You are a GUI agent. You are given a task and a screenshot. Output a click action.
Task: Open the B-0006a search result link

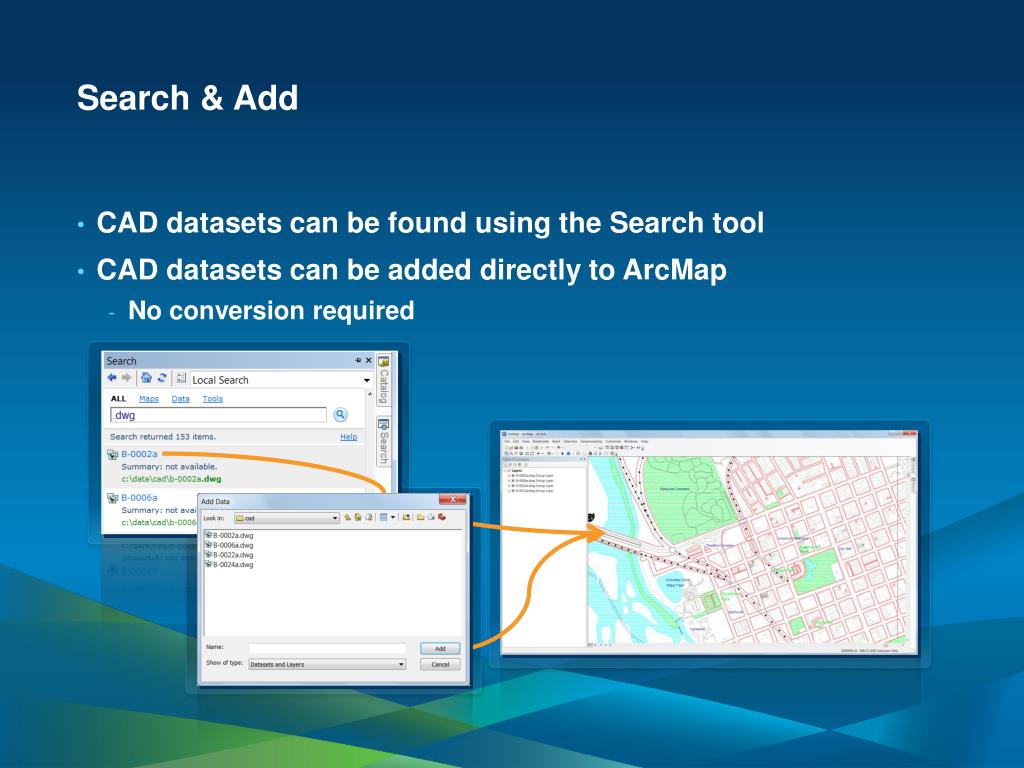point(139,498)
